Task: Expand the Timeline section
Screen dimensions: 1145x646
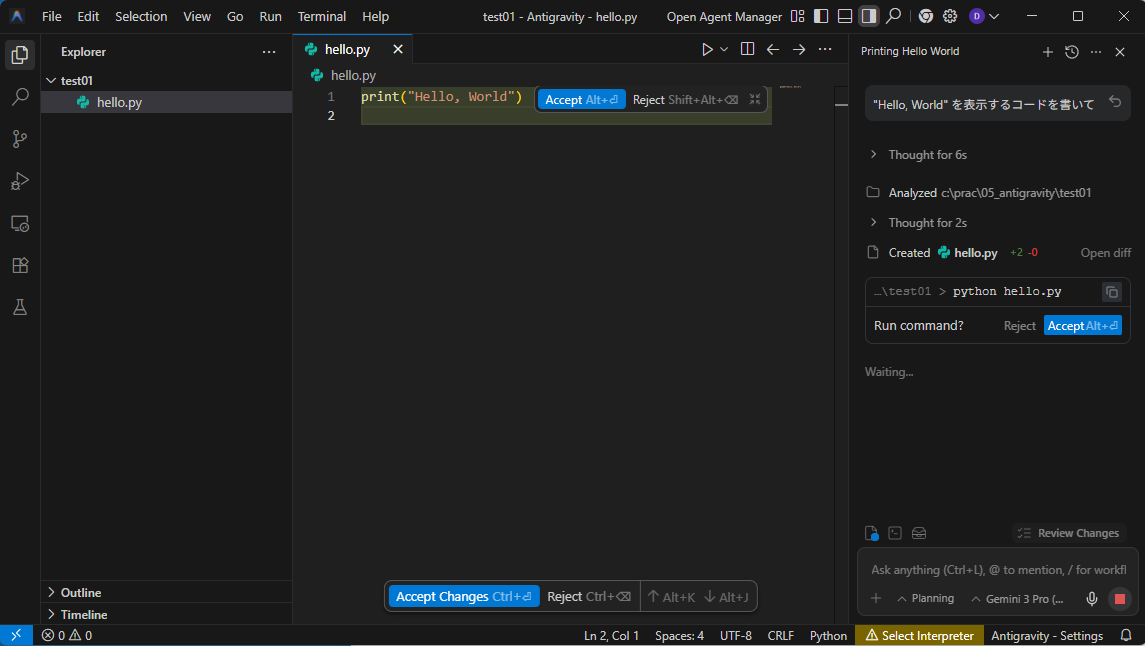Action: (x=166, y=614)
